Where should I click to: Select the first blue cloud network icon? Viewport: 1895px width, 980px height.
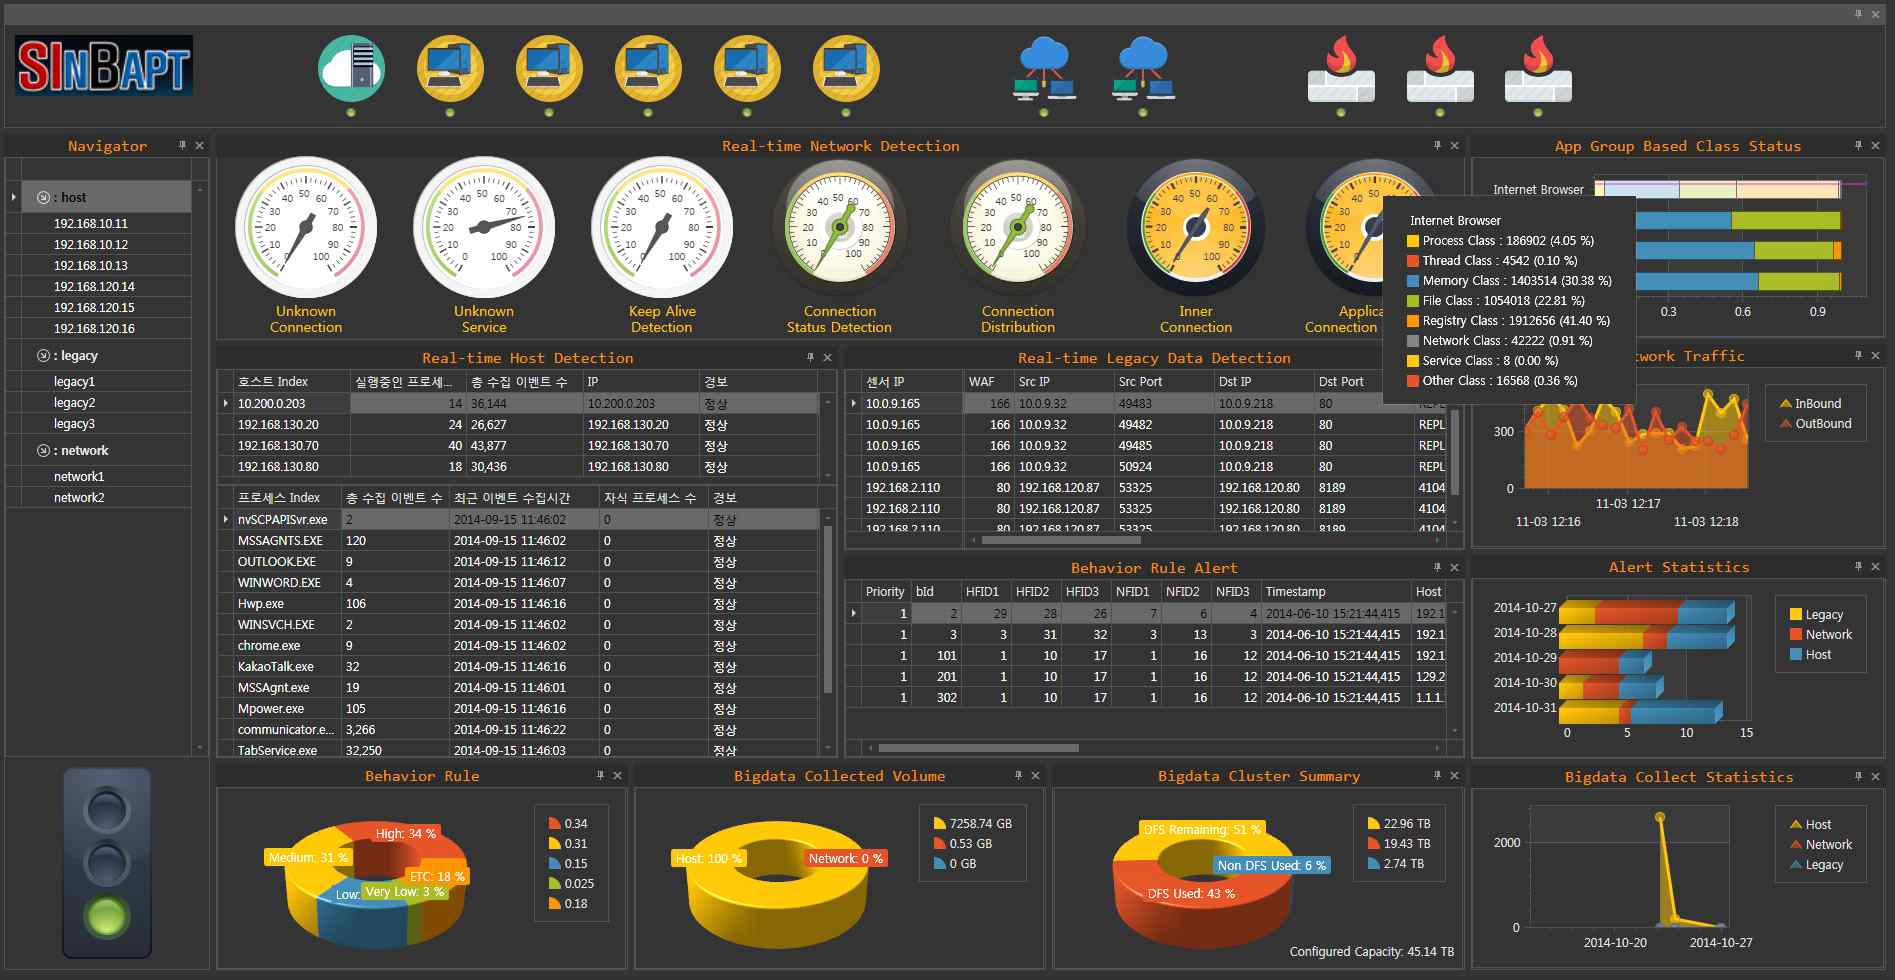click(1044, 68)
